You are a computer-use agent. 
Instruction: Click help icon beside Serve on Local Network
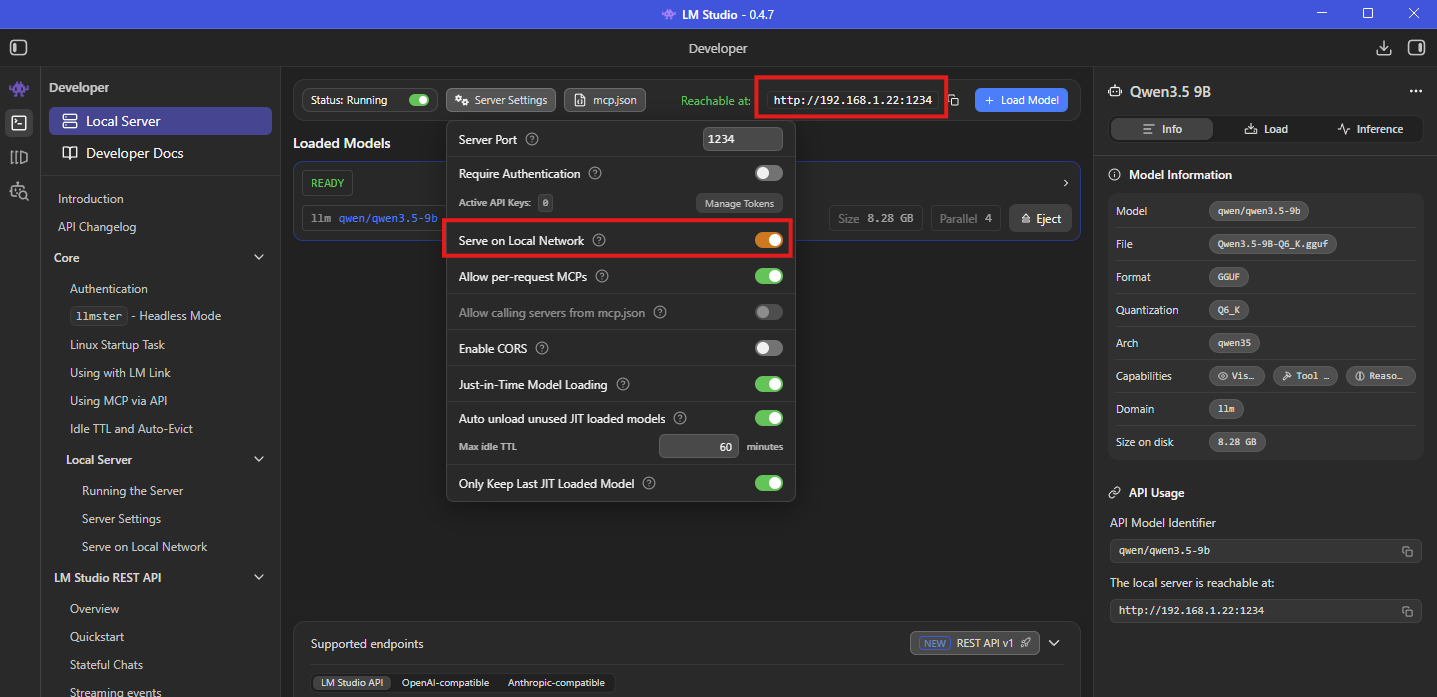(x=599, y=241)
